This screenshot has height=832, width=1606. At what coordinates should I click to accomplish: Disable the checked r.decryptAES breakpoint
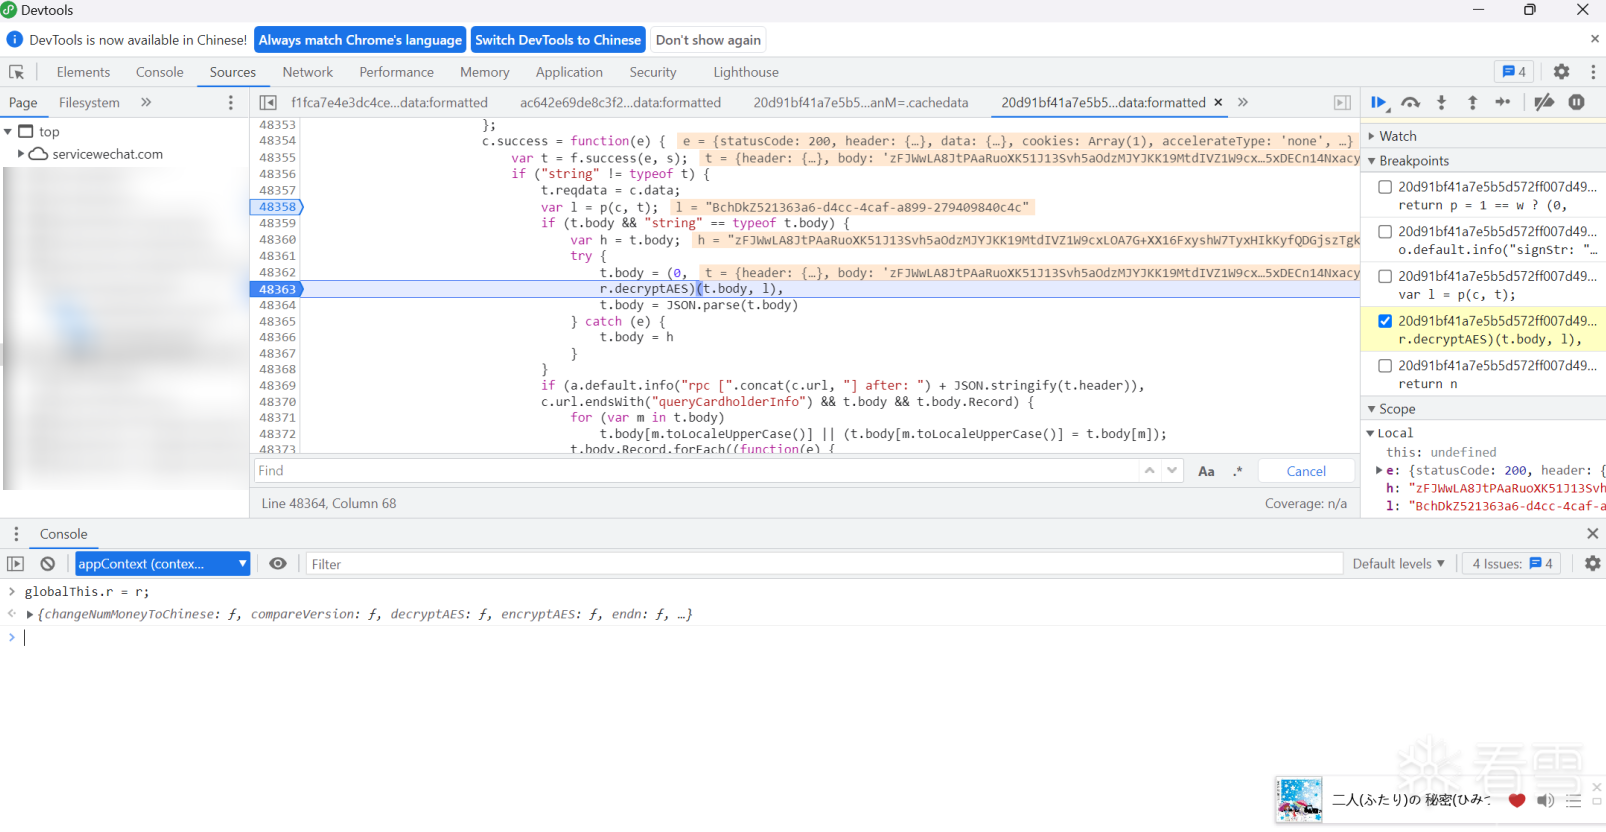1385,321
